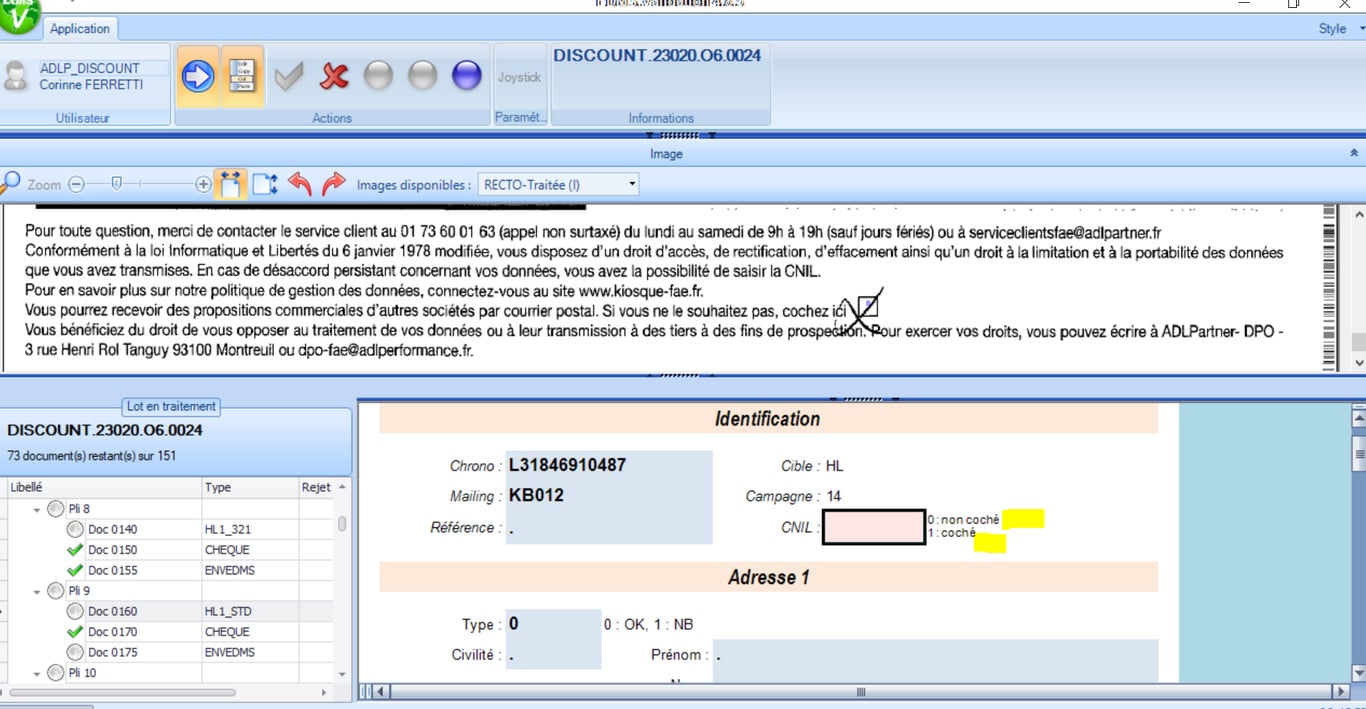
Task: Click the Prénom input field
Action: [x=935, y=656]
